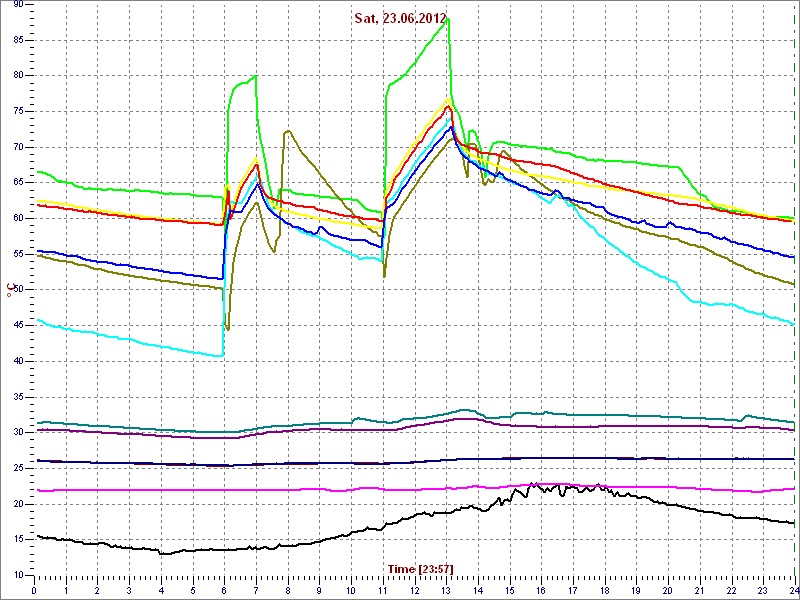Click hour label '6' on time axis
This screenshot has width=800, height=600.
pyautogui.click(x=224, y=588)
